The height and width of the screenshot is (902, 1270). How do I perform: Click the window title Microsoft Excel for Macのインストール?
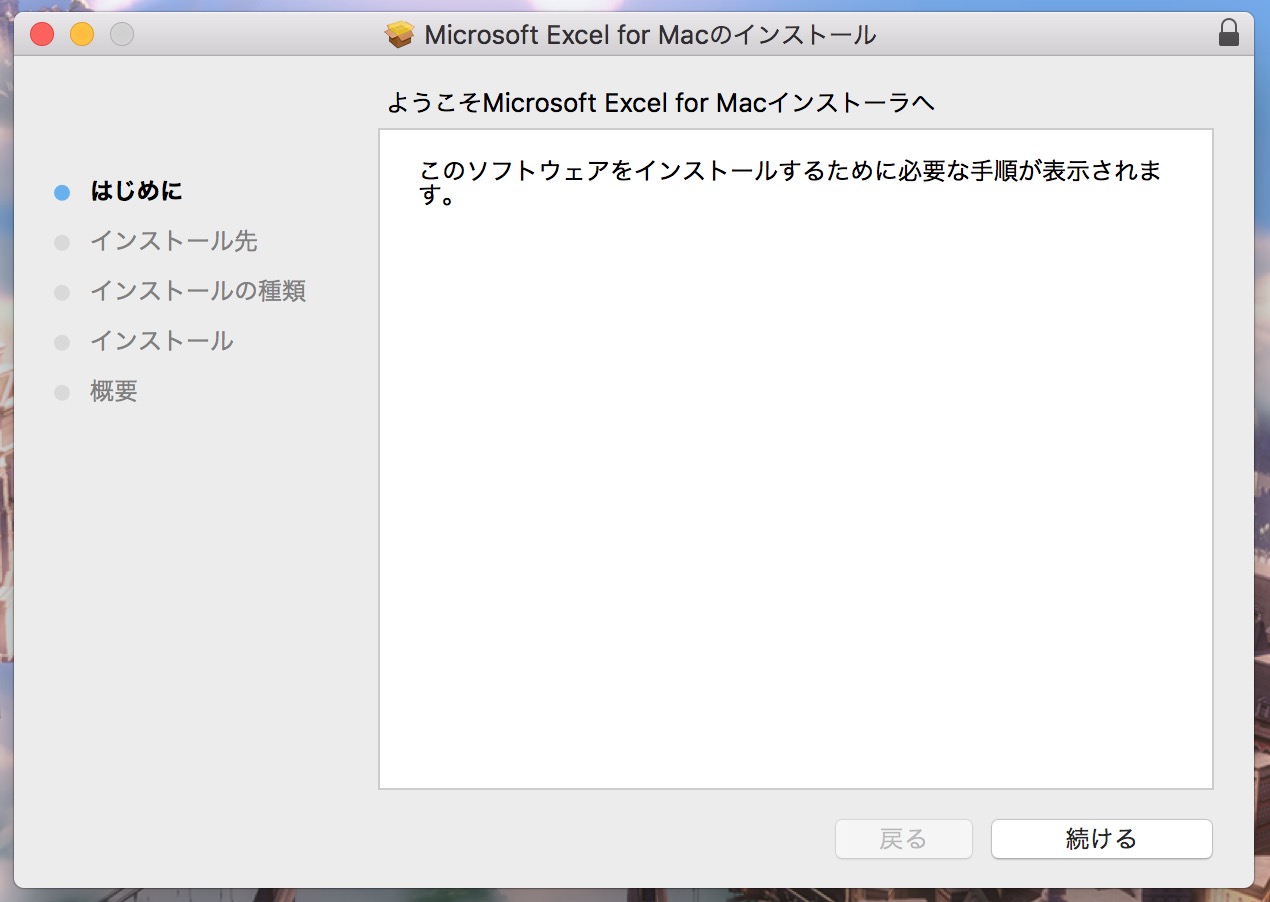pyautogui.click(x=650, y=35)
